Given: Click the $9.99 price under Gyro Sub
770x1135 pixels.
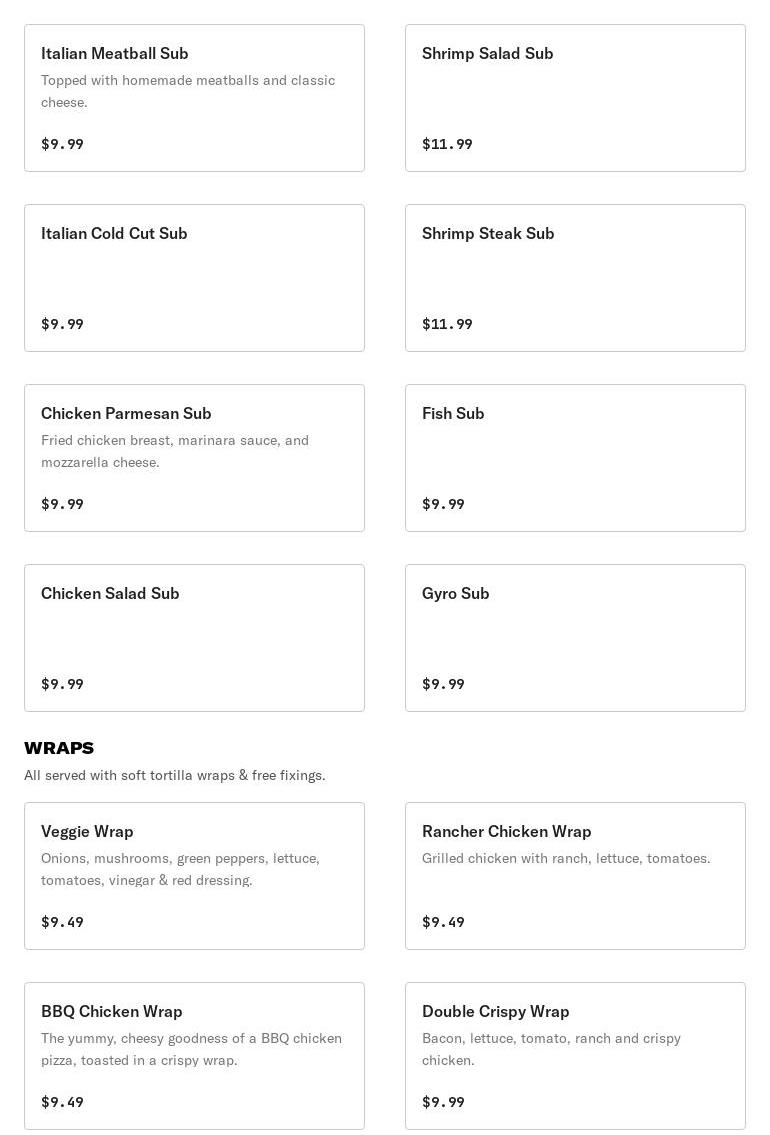Looking at the screenshot, I should tap(443, 684).
